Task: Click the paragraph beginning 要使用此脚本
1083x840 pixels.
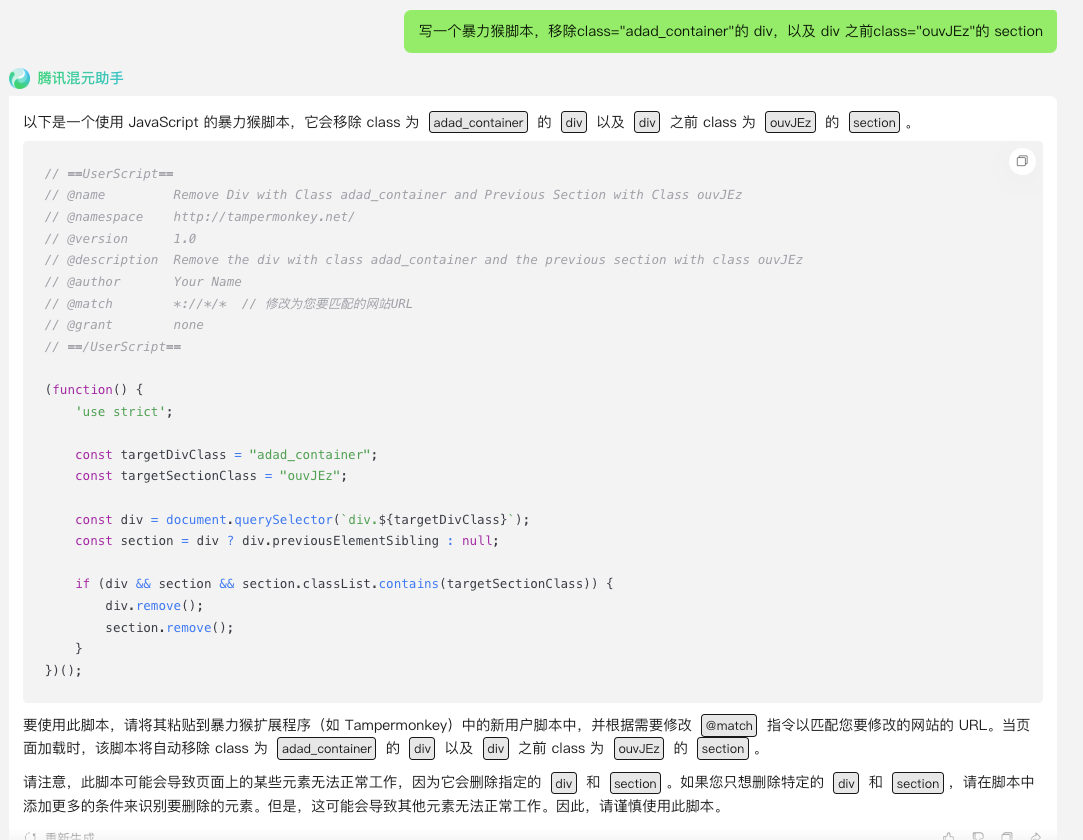Action: click(528, 736)
